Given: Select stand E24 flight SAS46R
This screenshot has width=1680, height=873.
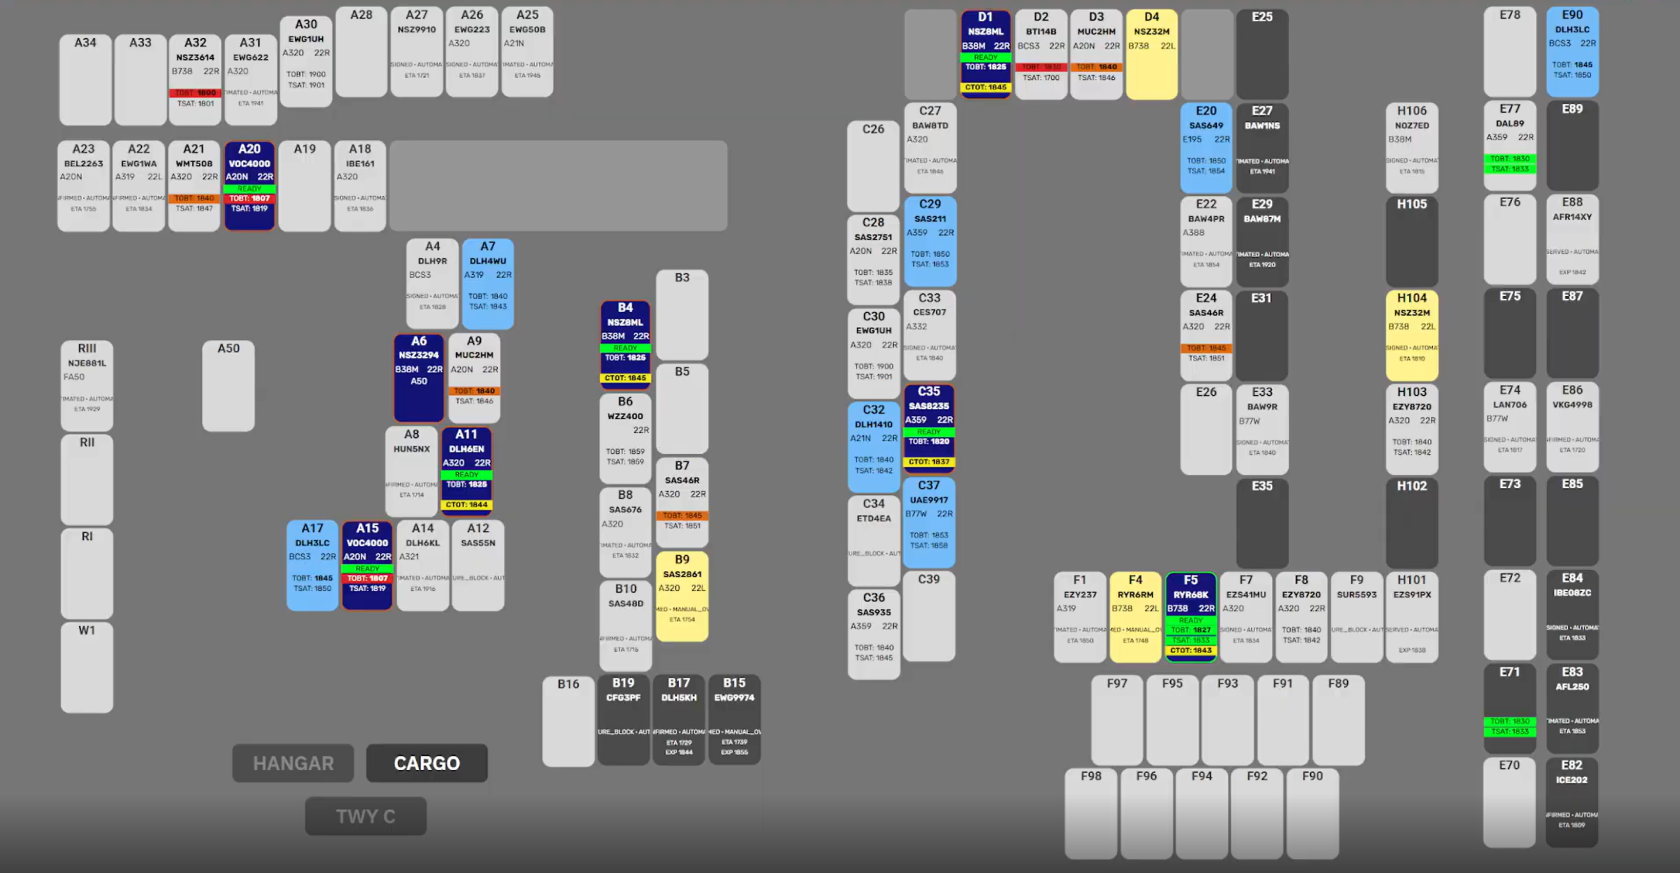Looking at the screenshot, I should pos(1206,335).
